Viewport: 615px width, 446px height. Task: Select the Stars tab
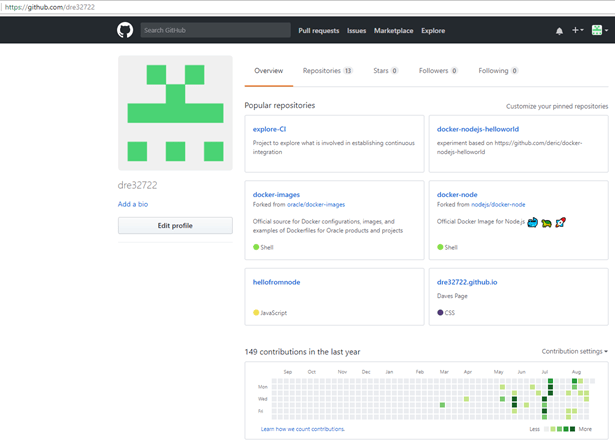385,71
